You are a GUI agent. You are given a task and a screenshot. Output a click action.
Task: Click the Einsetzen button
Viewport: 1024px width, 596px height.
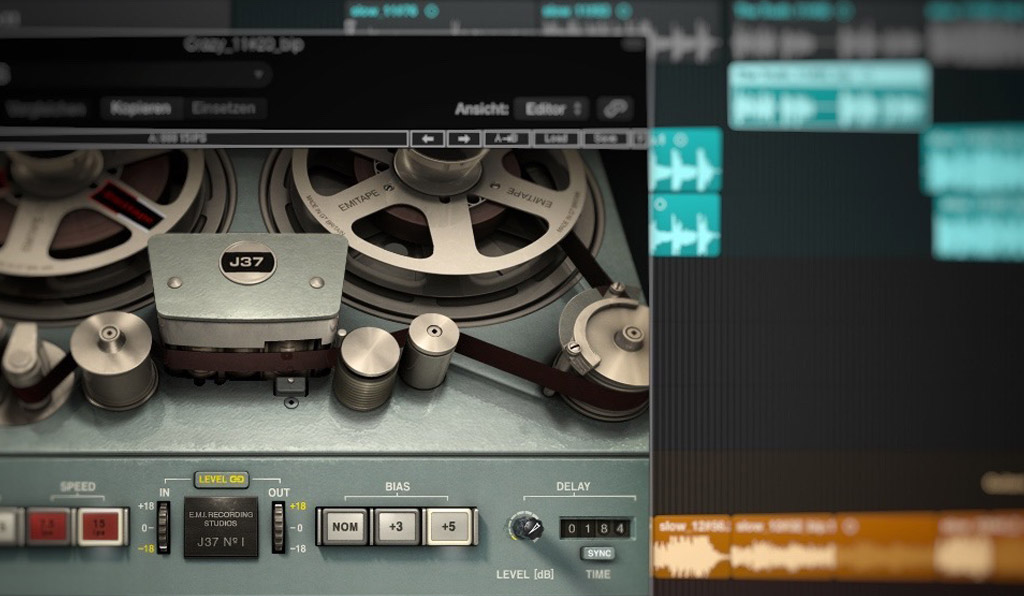pyautogui.click(x=223, y=108)
